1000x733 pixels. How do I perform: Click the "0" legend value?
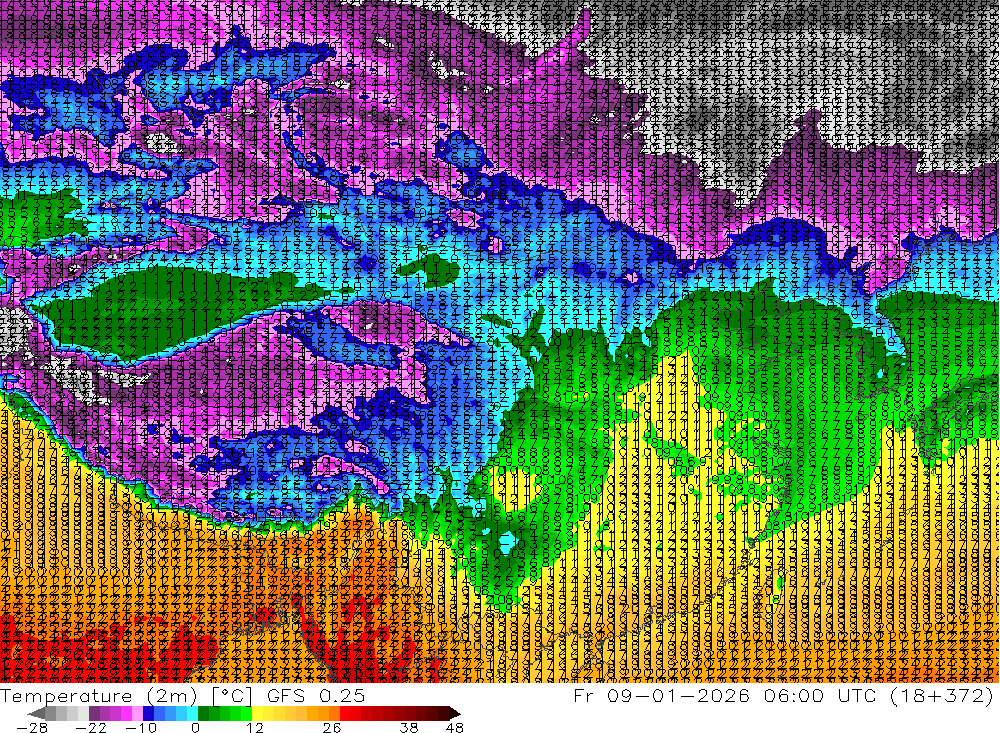(195, 727)
